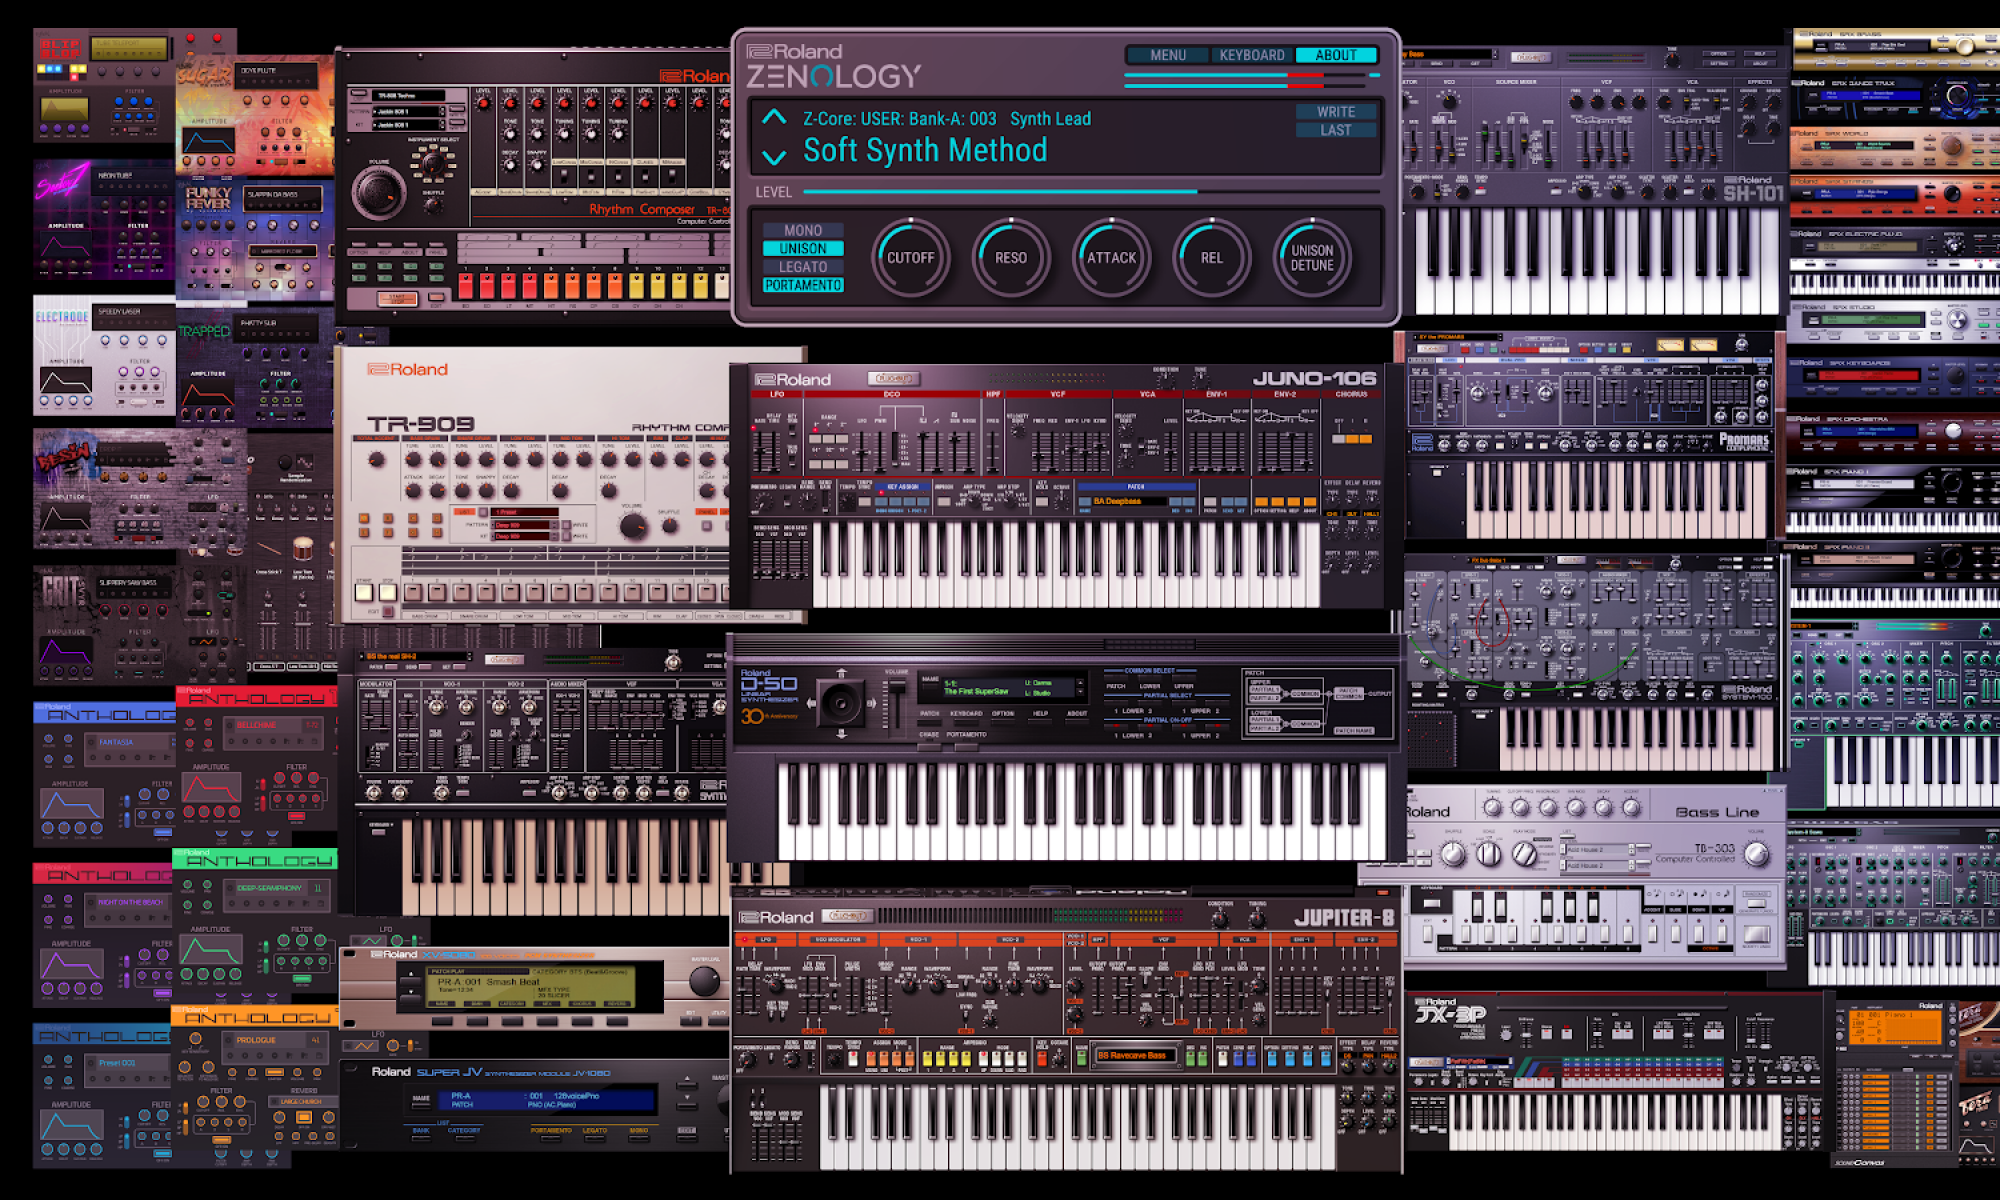2000x1200 pixels.
Task: Click the UNISON DETUNE knob
Action: point(1311,258)
